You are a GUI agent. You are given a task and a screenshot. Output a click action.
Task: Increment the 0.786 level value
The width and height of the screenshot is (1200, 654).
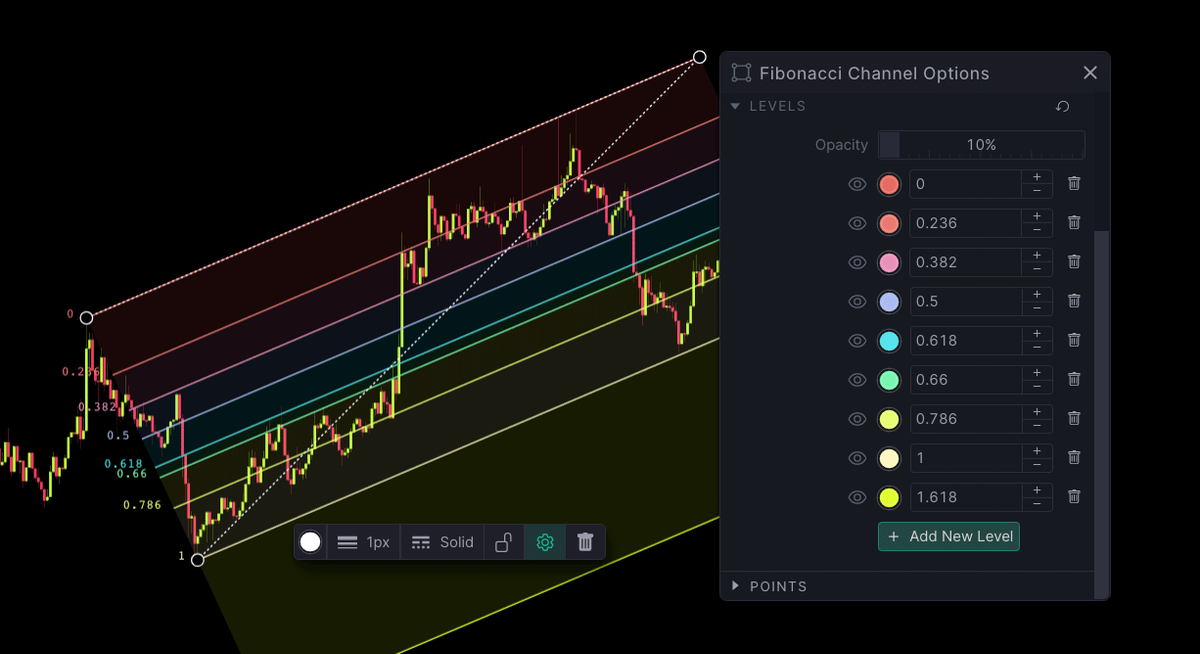tap(1037, 411)
